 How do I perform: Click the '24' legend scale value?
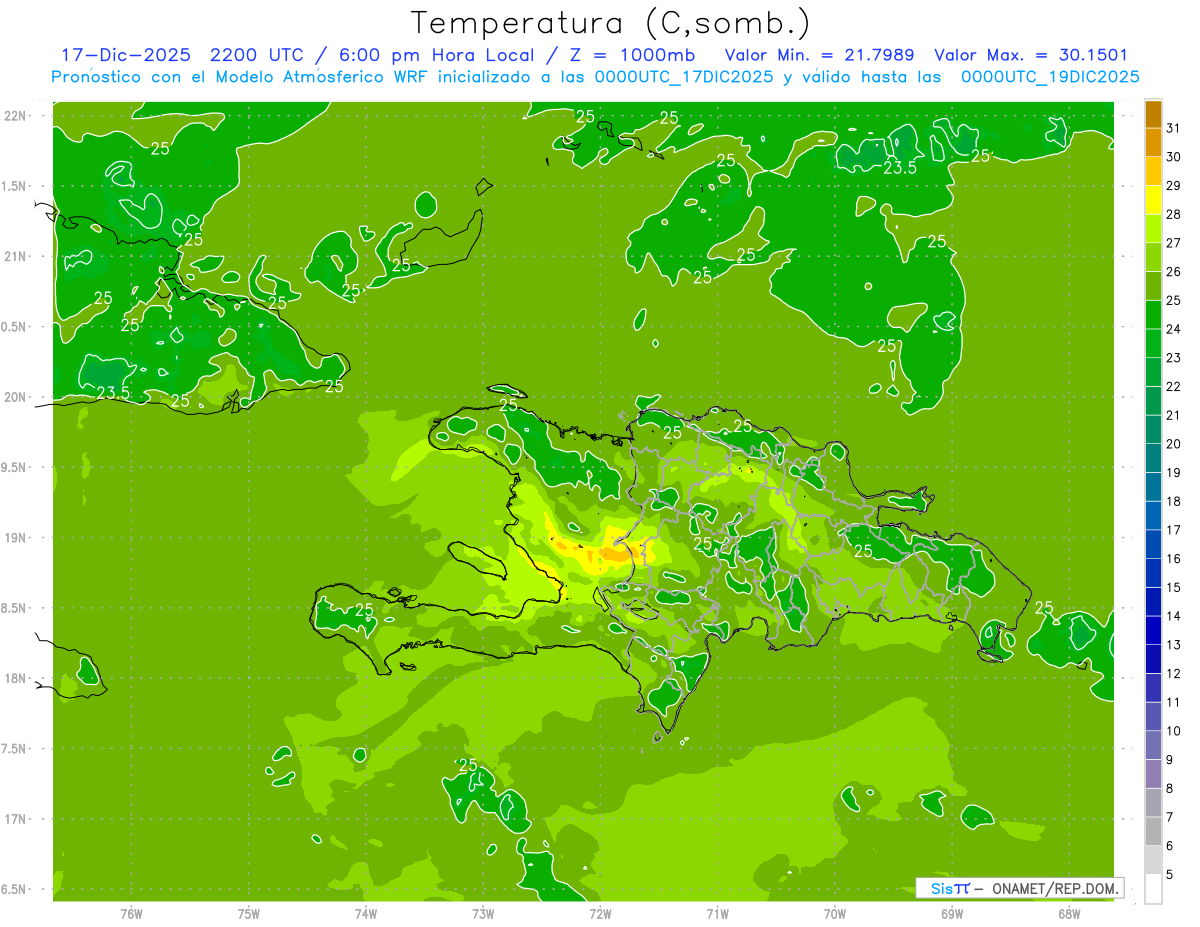point(1174,329)
